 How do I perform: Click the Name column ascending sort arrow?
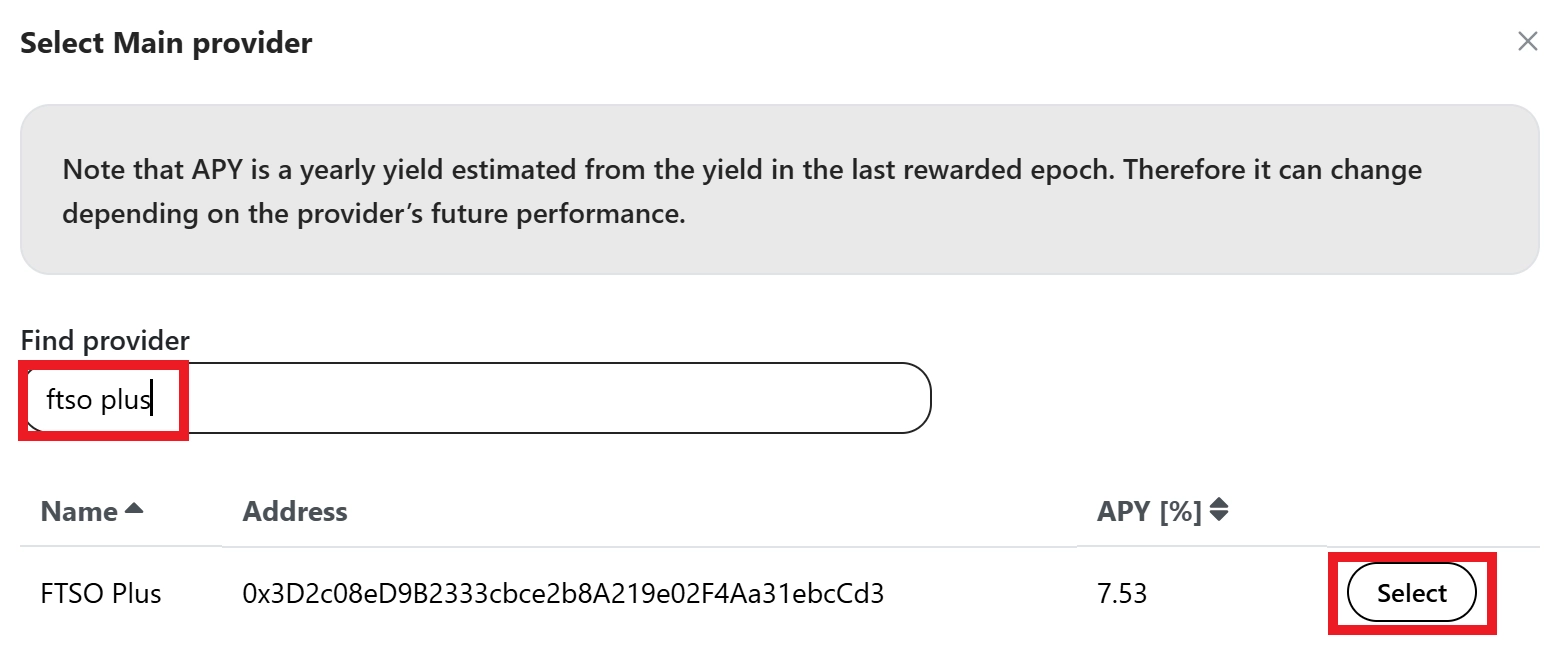pos(134,509)
